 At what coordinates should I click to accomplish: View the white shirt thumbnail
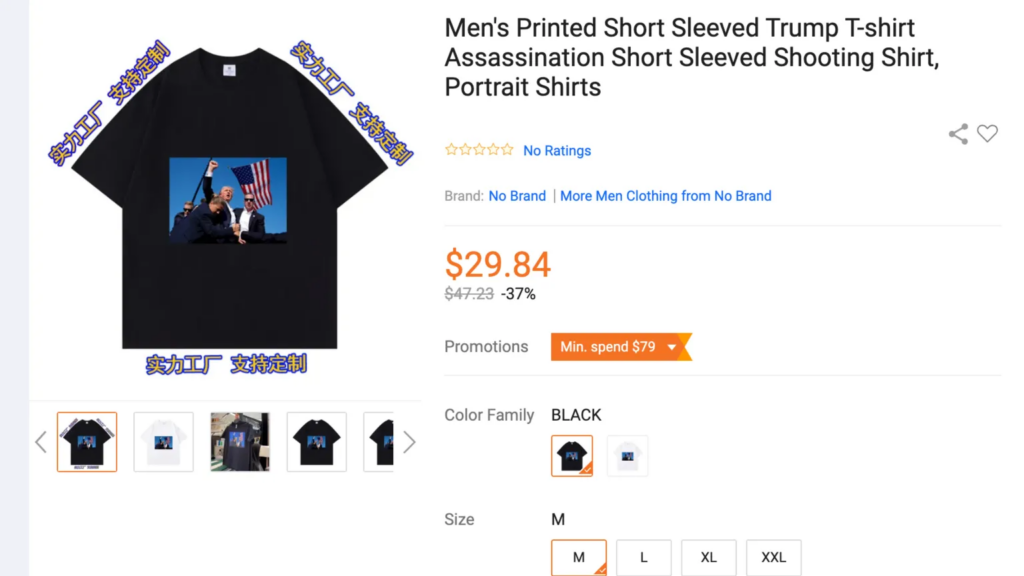coord(164,442)
